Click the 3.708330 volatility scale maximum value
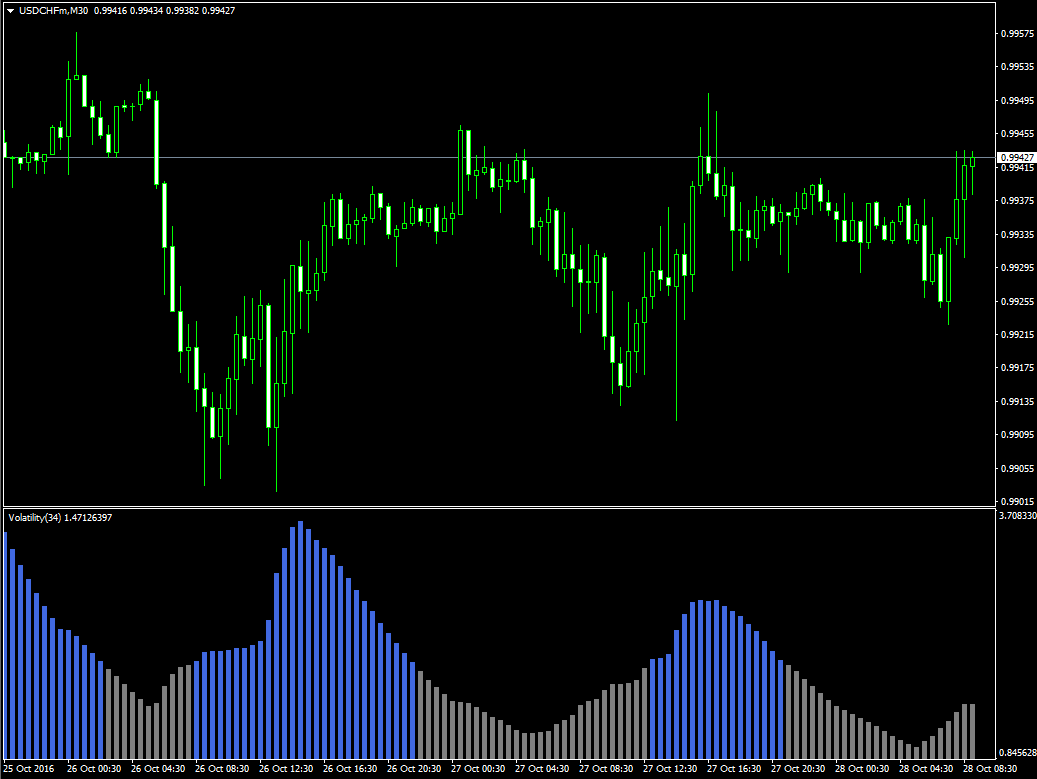Screen dimensions: 1037x779 (x=1016, y=516)
